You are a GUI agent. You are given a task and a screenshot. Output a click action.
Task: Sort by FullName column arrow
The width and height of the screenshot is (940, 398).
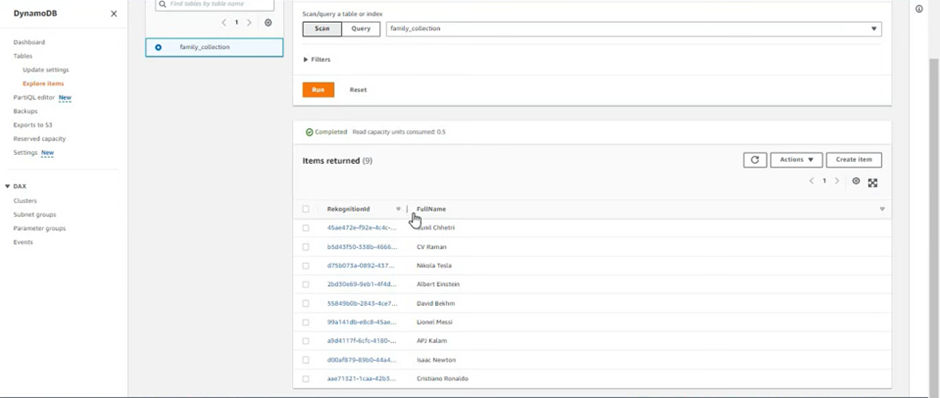tap(882, 209)
